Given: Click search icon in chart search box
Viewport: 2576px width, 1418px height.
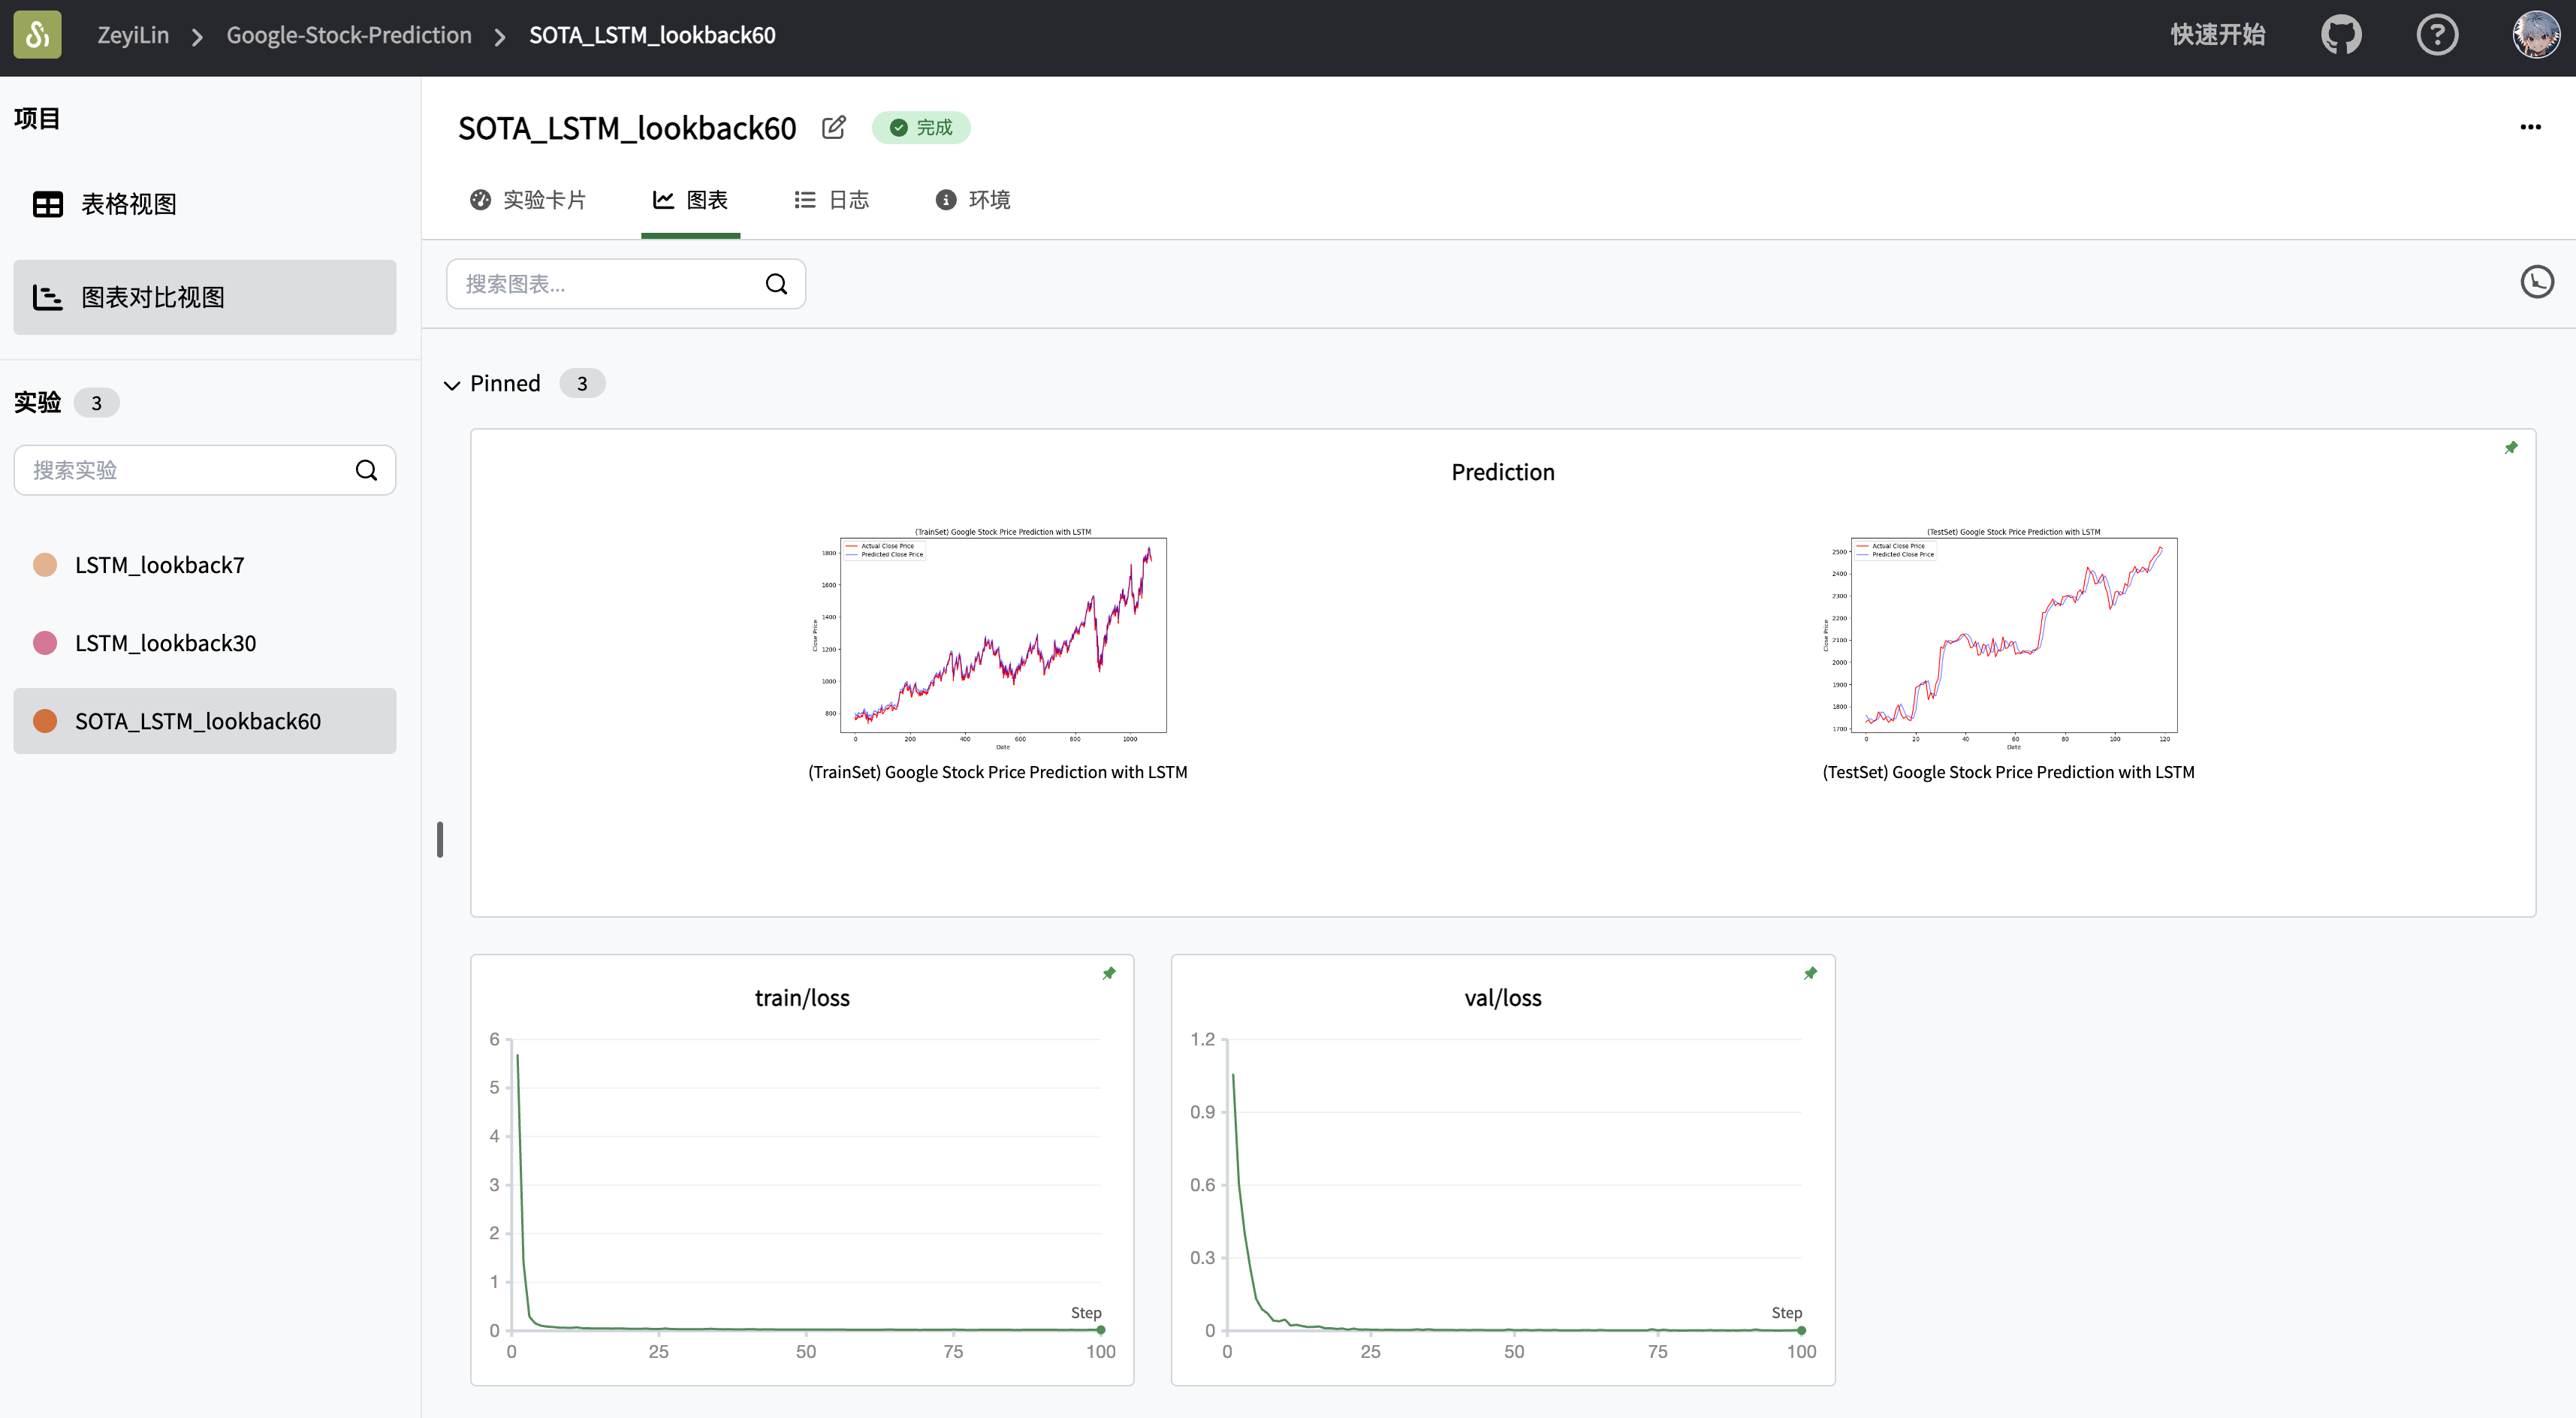Looking at the screenshot, I should (x=776, y=285).
